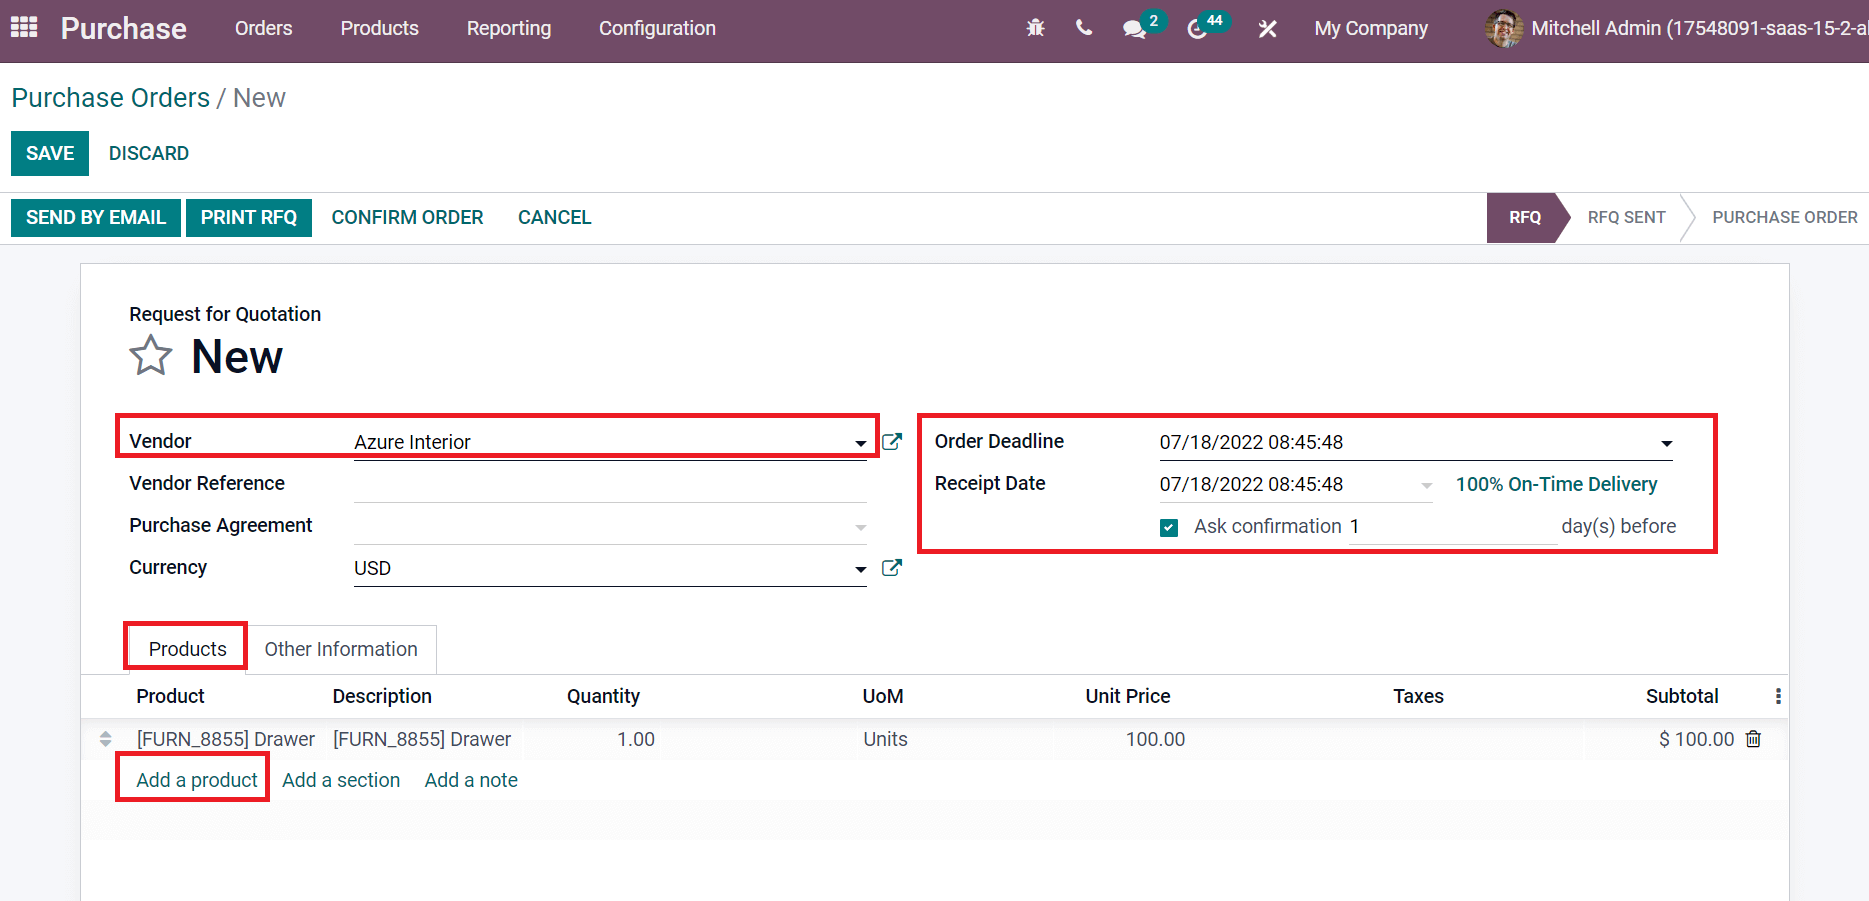Open activities clock icon with badge 44
Screen dimensions: 1869x901
[1196, 29]
